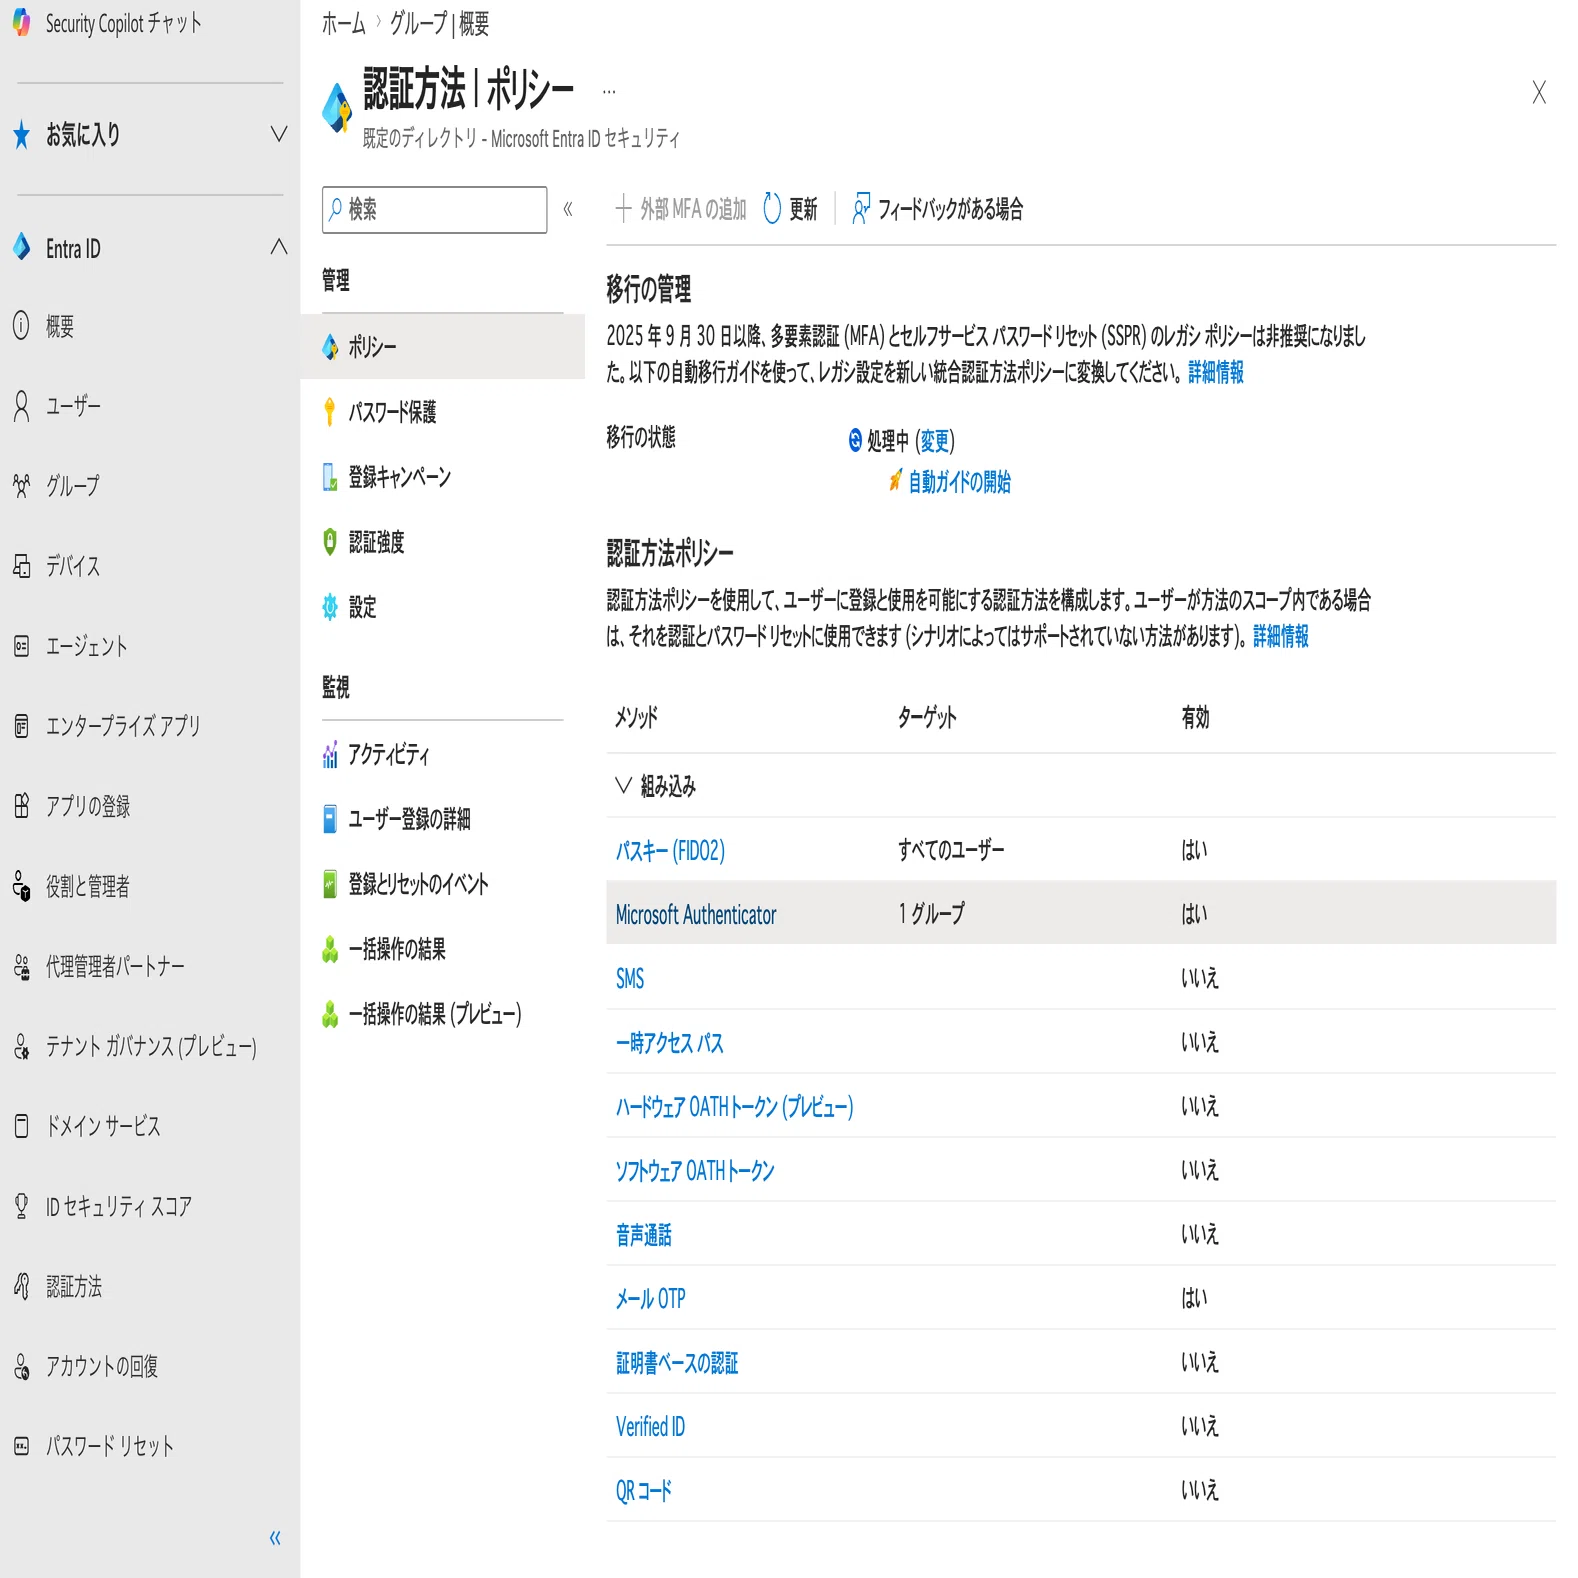Open the more options ellipsis by title

point(608,92)
